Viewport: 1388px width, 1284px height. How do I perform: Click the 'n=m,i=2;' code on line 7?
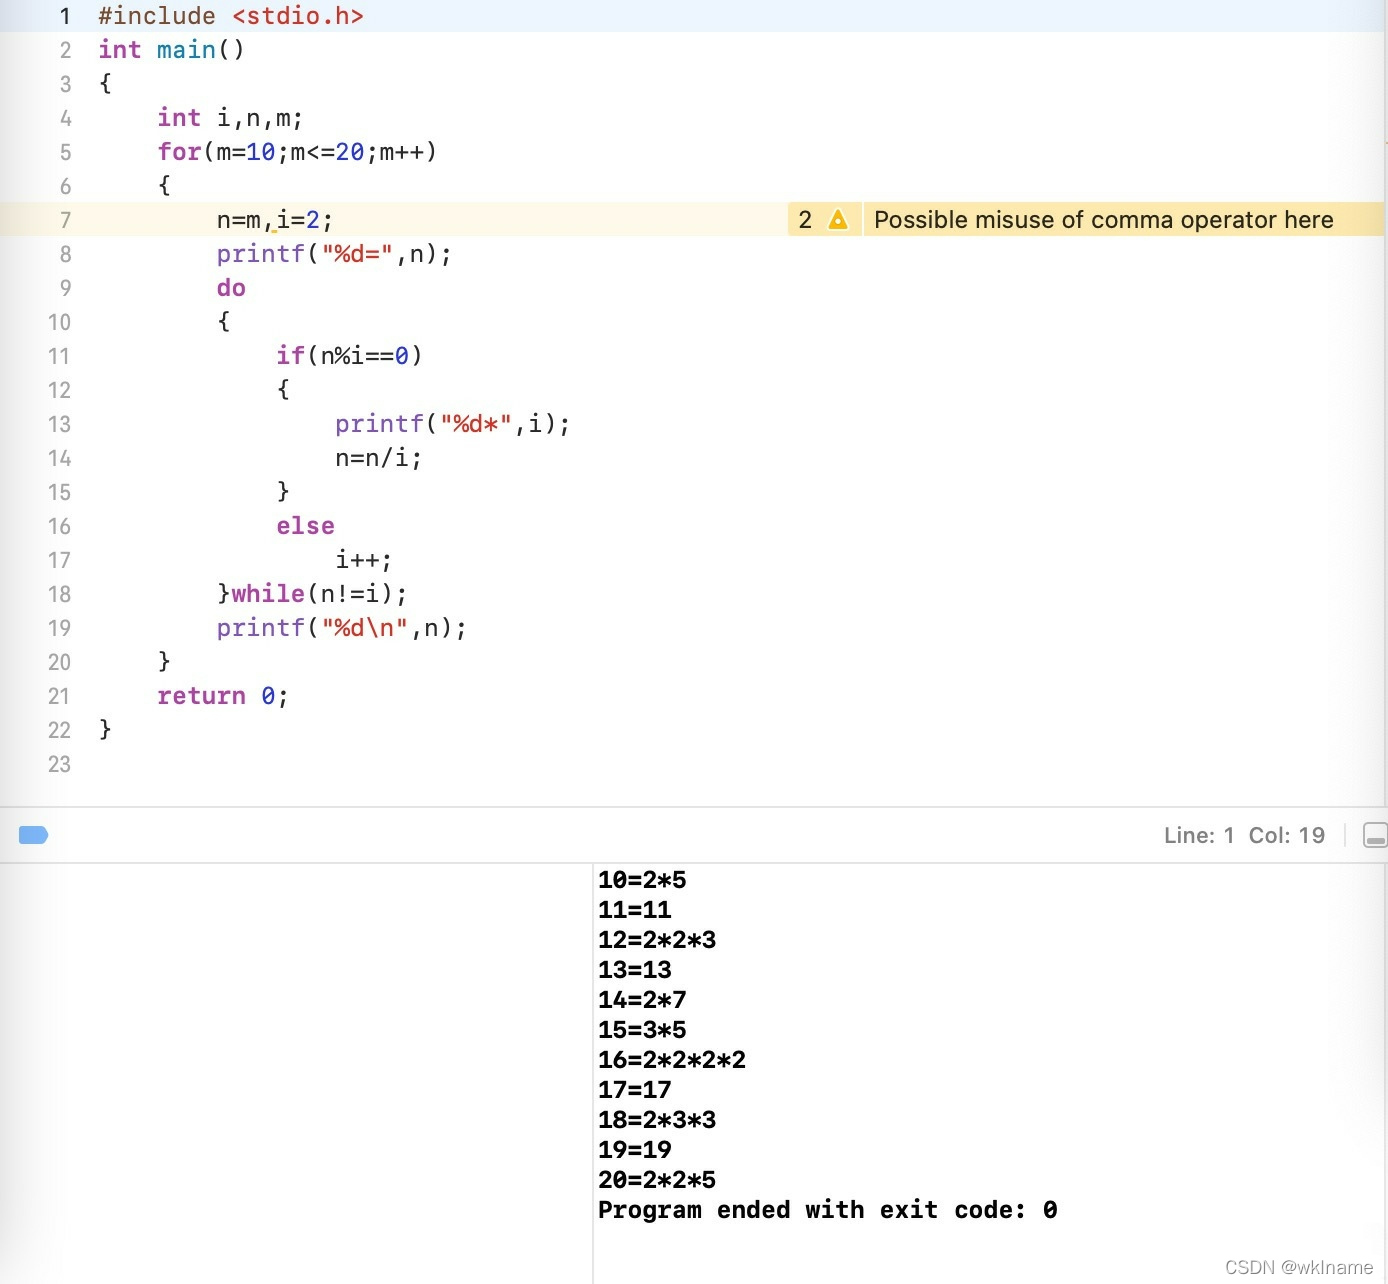[274, 220]
